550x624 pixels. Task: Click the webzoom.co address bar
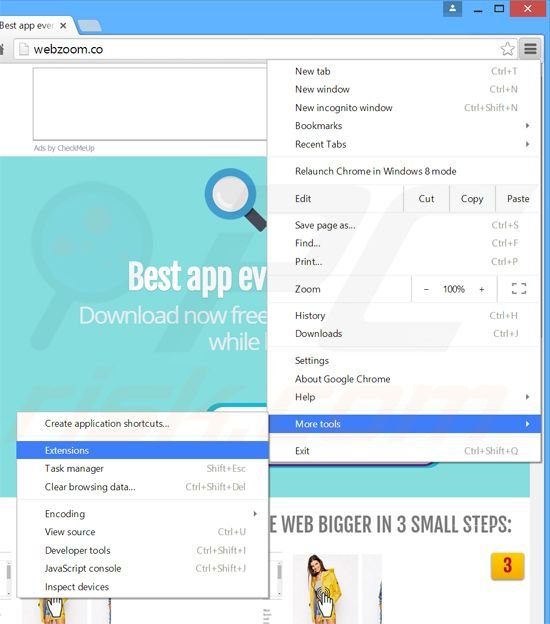[266, 49]
